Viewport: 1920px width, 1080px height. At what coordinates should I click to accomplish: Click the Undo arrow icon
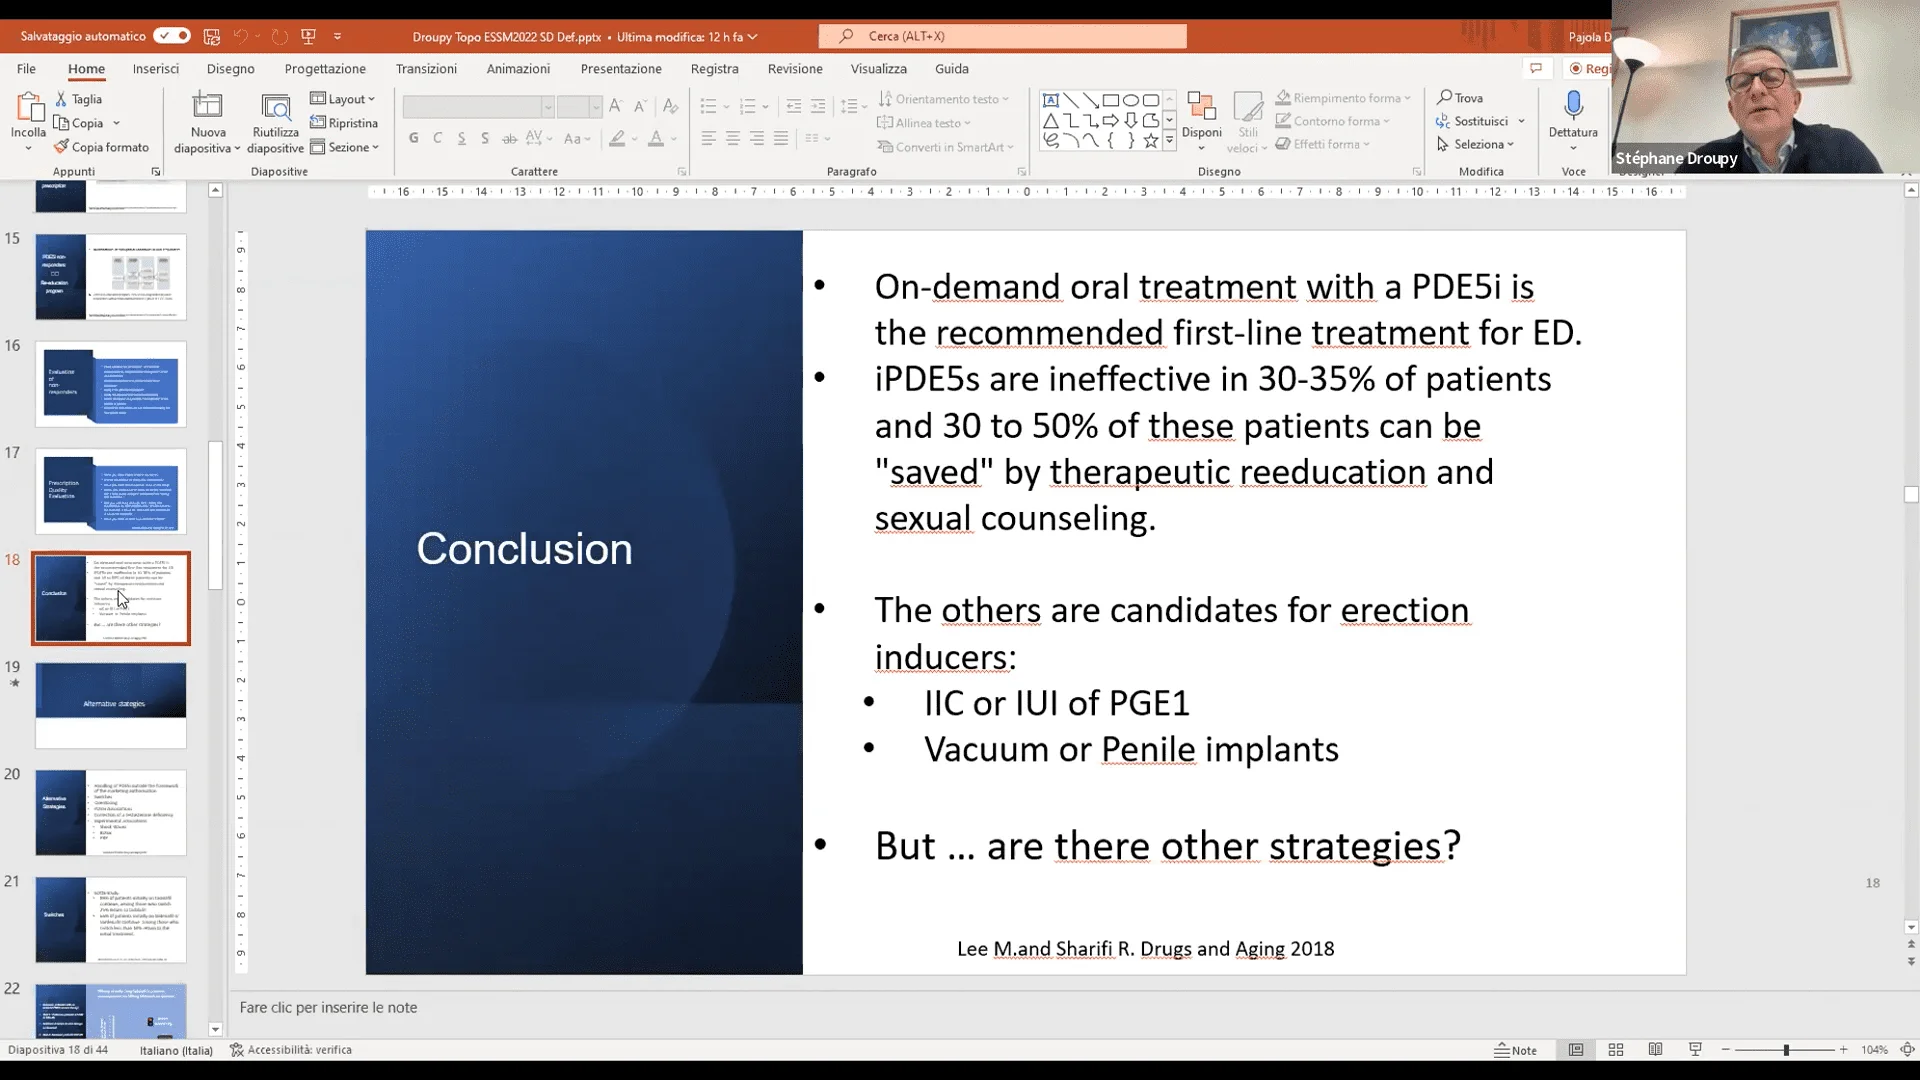click(x=240, y=36)
